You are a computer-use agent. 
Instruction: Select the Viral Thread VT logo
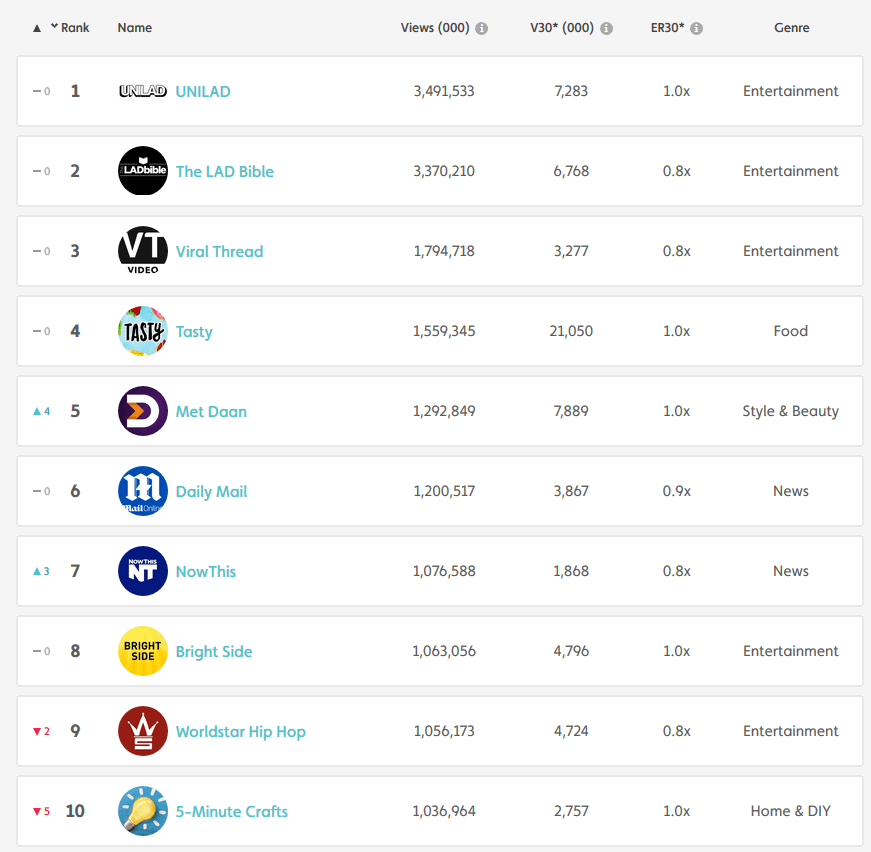point(142,251)
